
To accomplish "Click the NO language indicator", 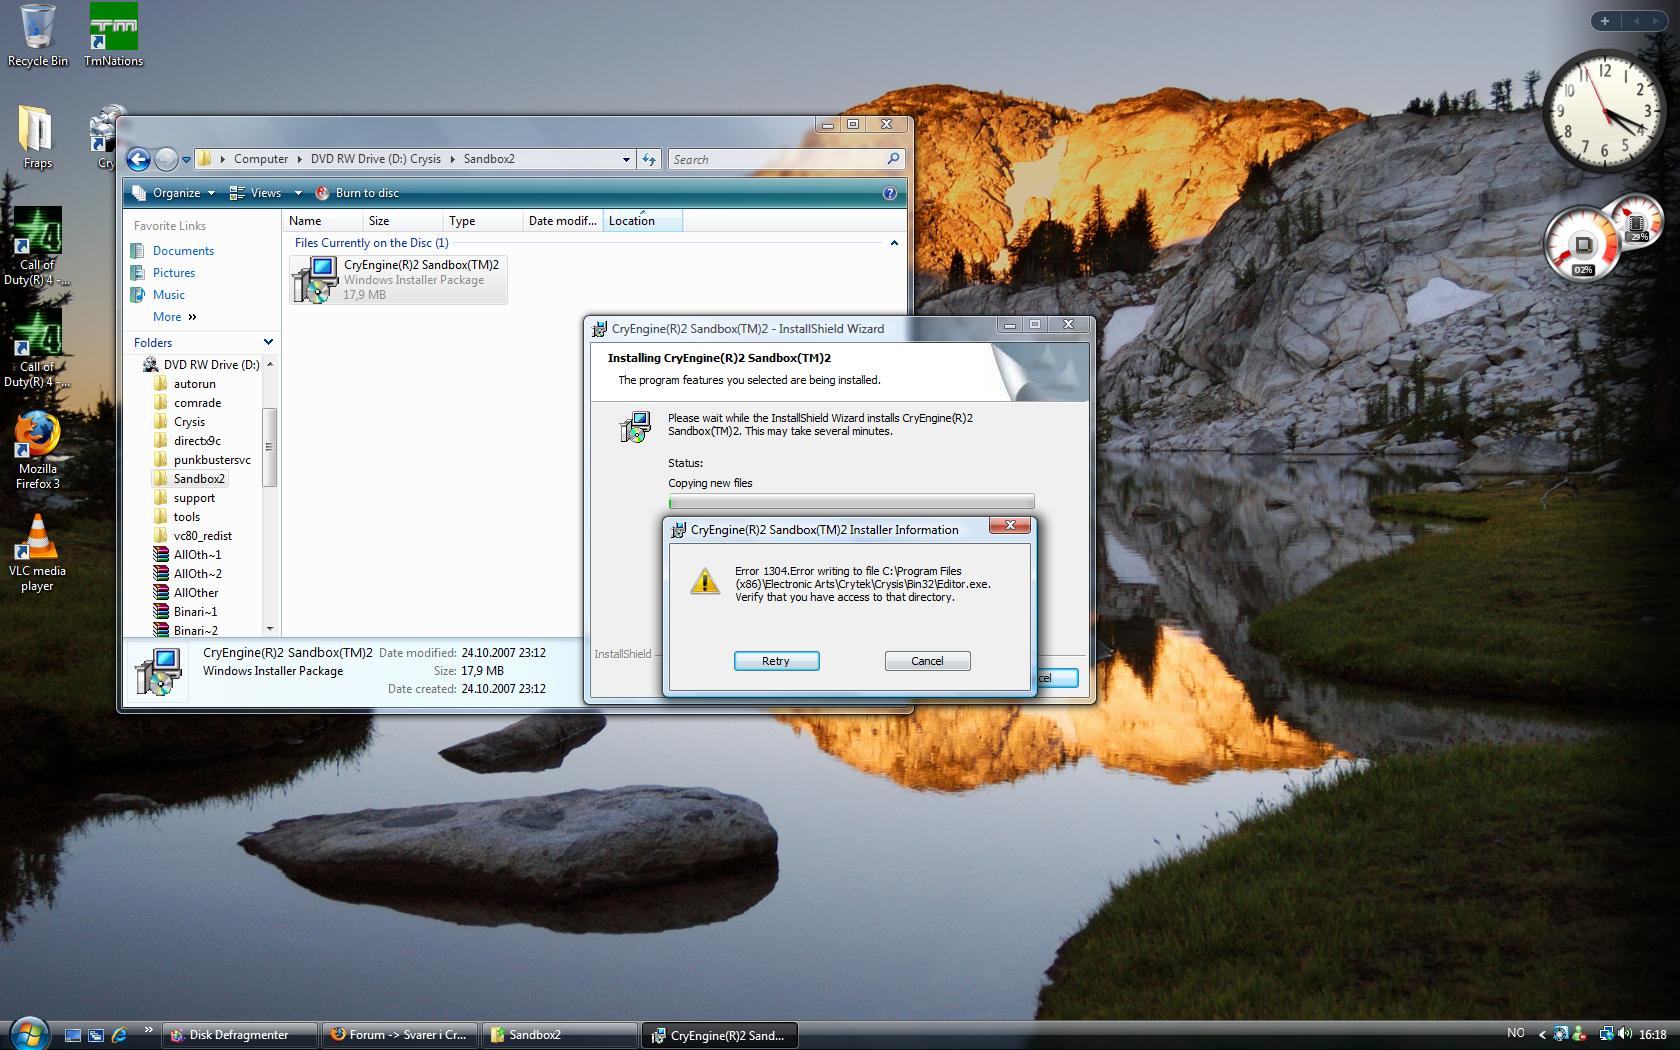I will 1515,1034.
